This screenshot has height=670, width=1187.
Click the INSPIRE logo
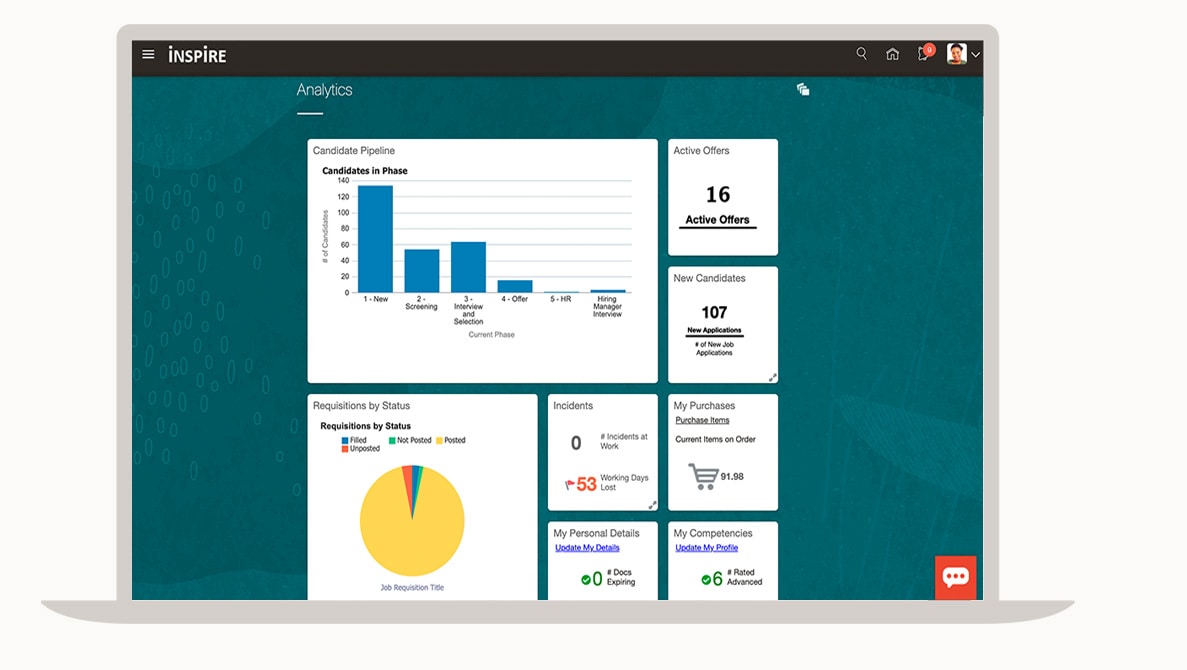coord(197,55)
